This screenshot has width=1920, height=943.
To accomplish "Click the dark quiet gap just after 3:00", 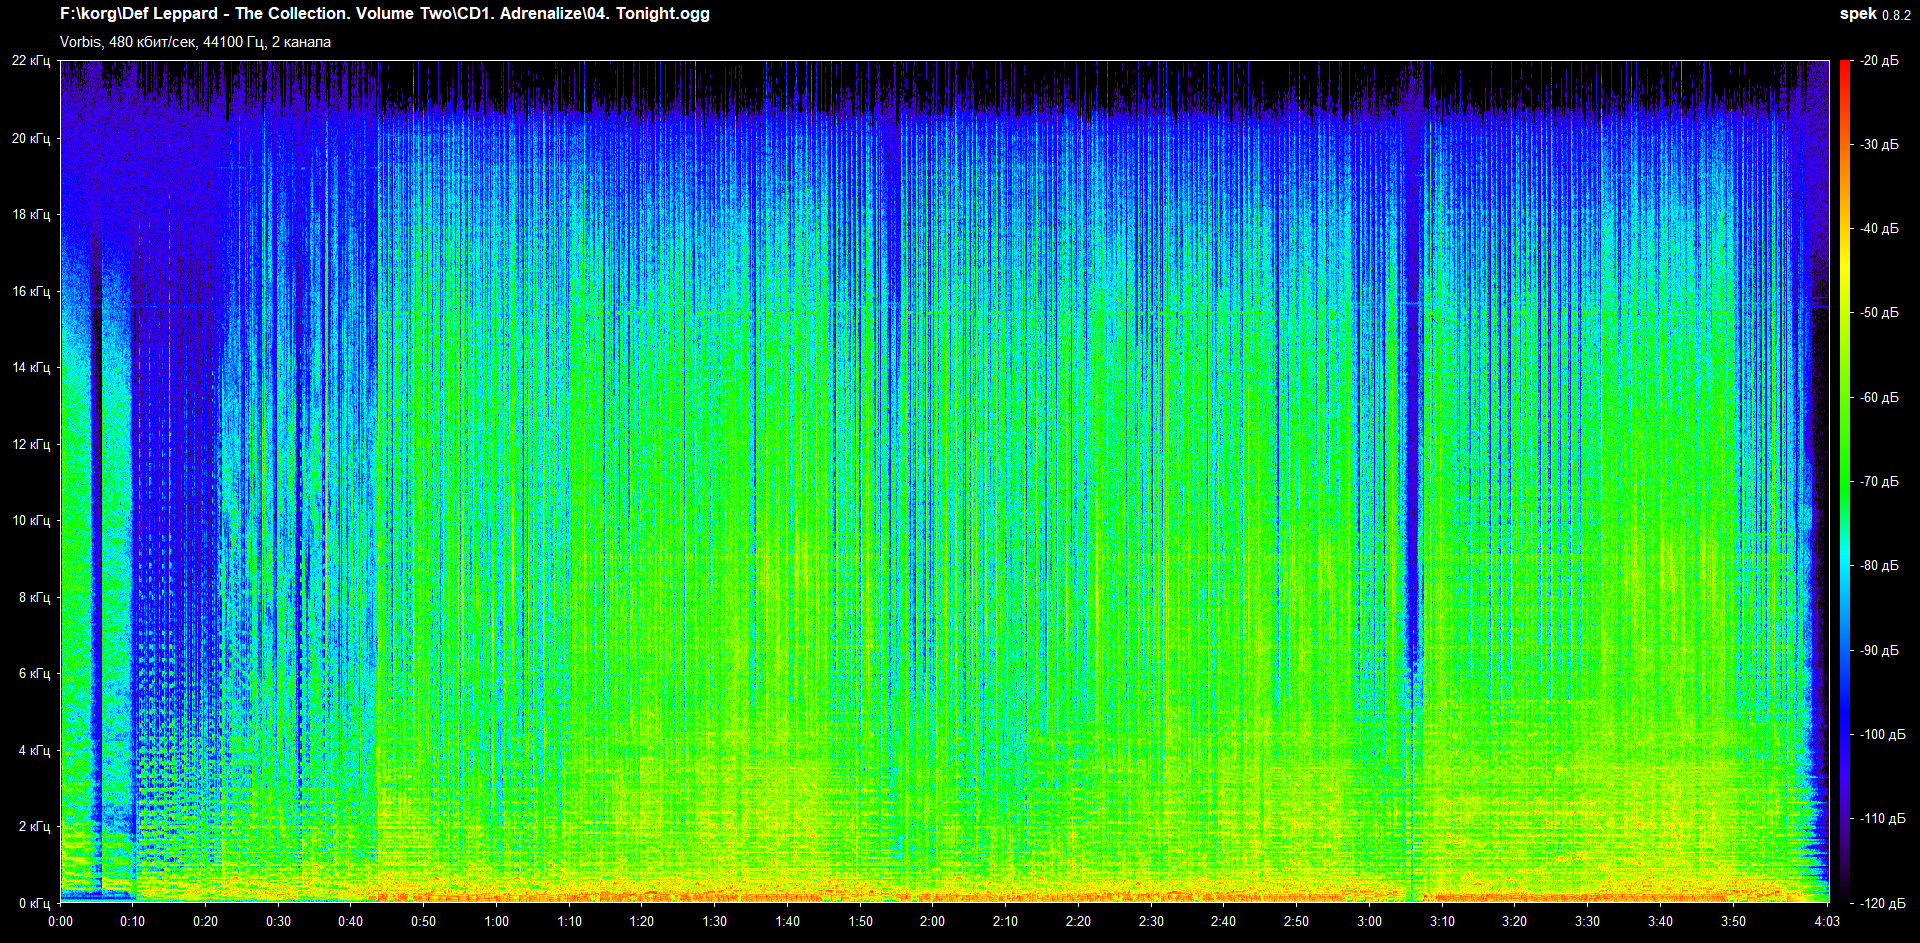I will [1411, 400].
